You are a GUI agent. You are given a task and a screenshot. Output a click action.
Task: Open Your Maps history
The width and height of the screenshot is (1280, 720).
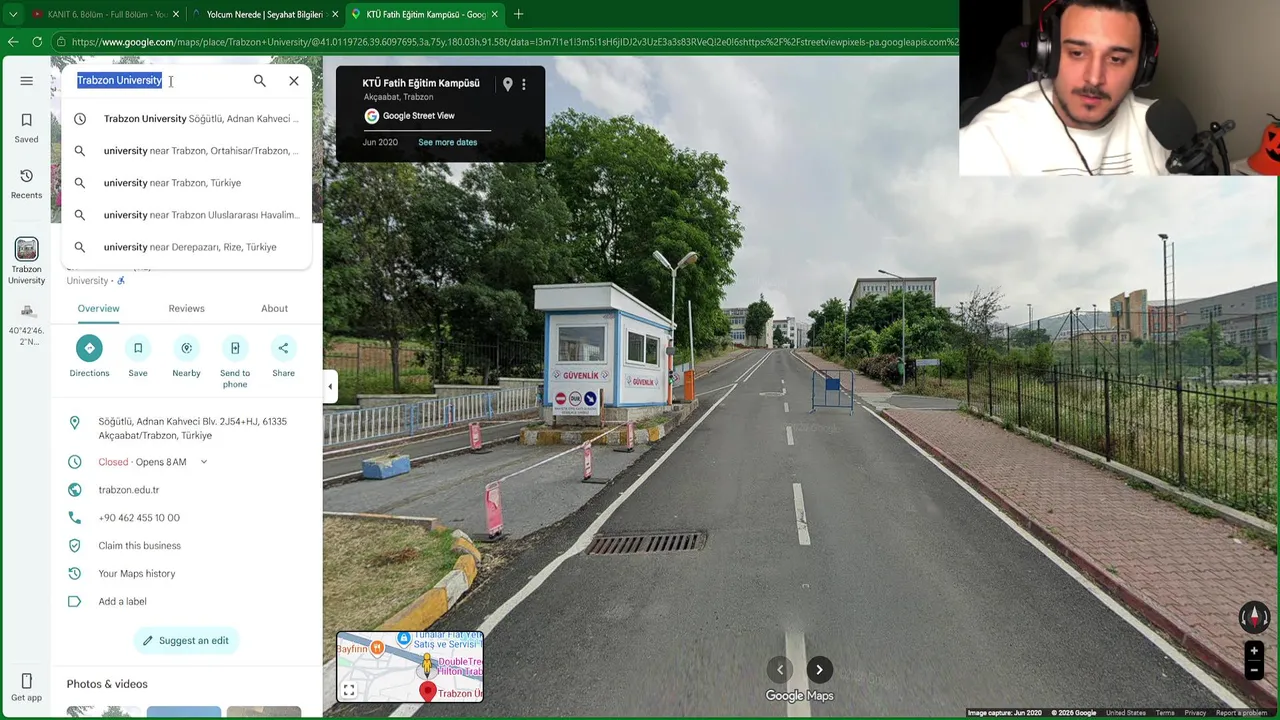[x=137, y=574]
